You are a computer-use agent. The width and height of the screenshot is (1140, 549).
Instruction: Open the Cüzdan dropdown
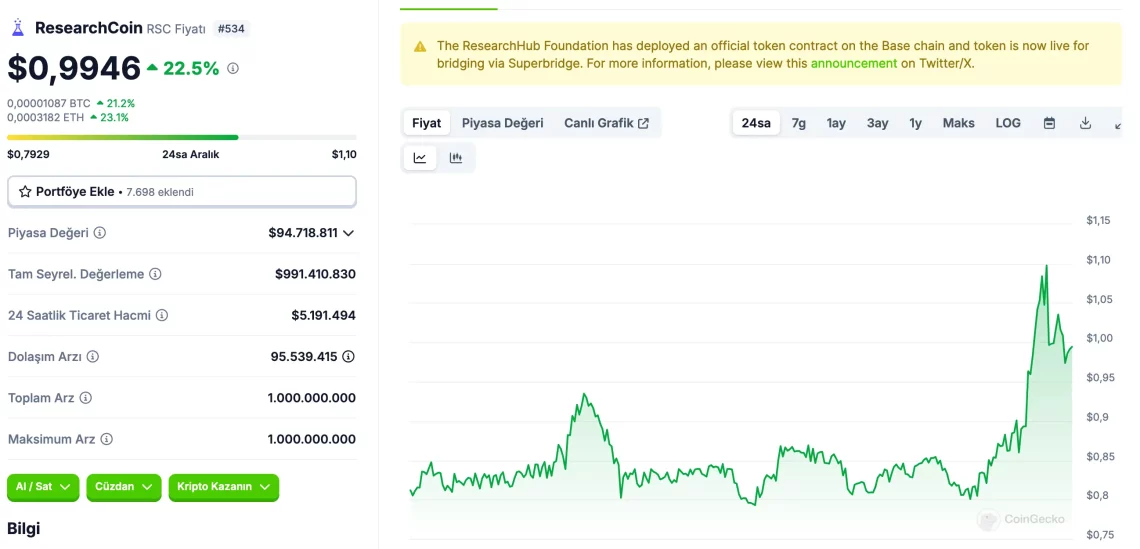(124, 487)
